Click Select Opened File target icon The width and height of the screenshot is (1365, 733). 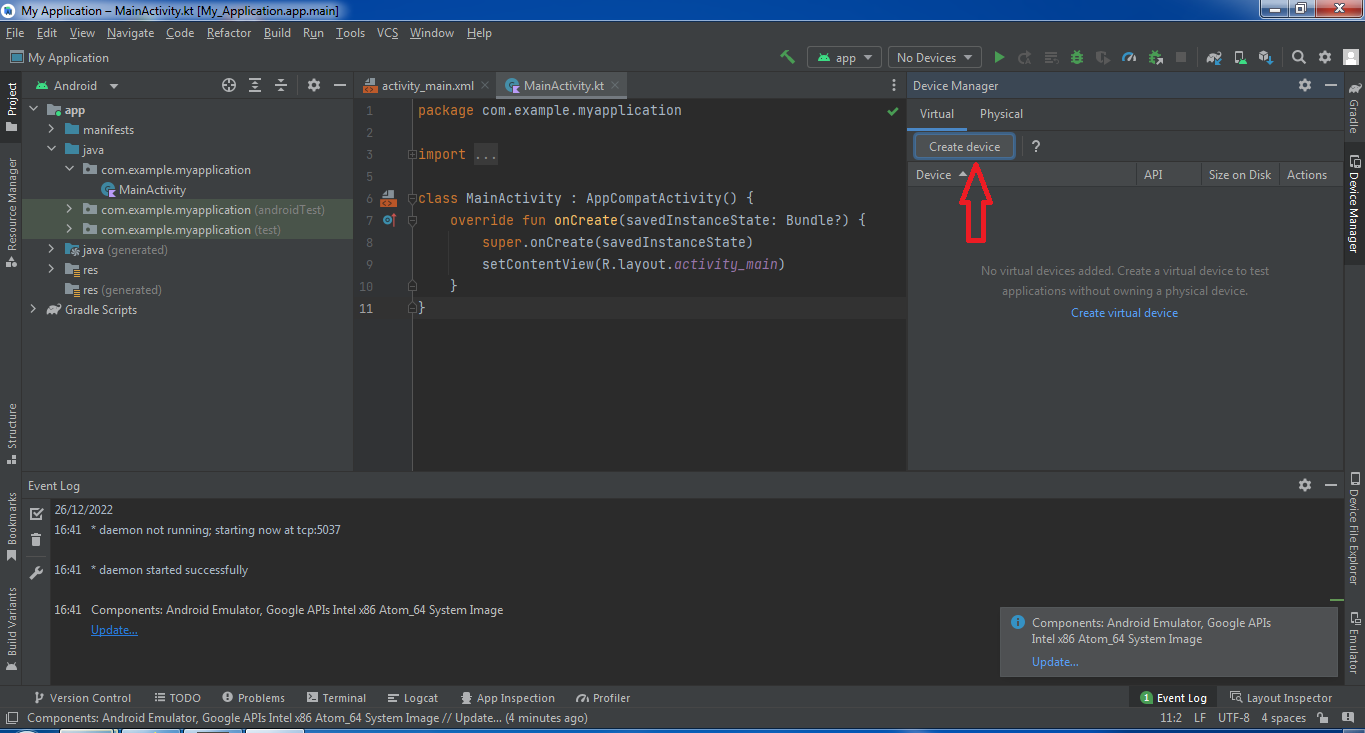pyautogui.click(x=229, y=86)
